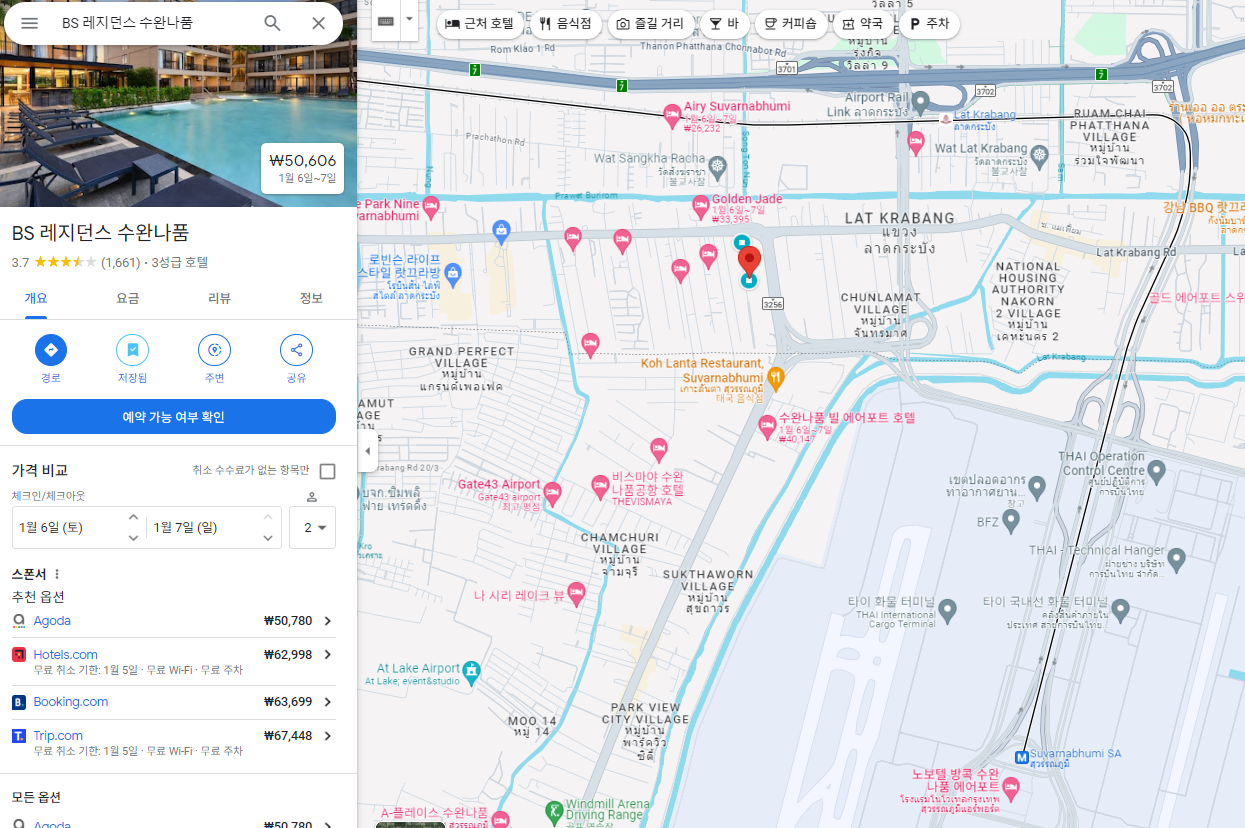Select the 바 filter chip
1245x828 pixels.
click(x=724, y=24)
